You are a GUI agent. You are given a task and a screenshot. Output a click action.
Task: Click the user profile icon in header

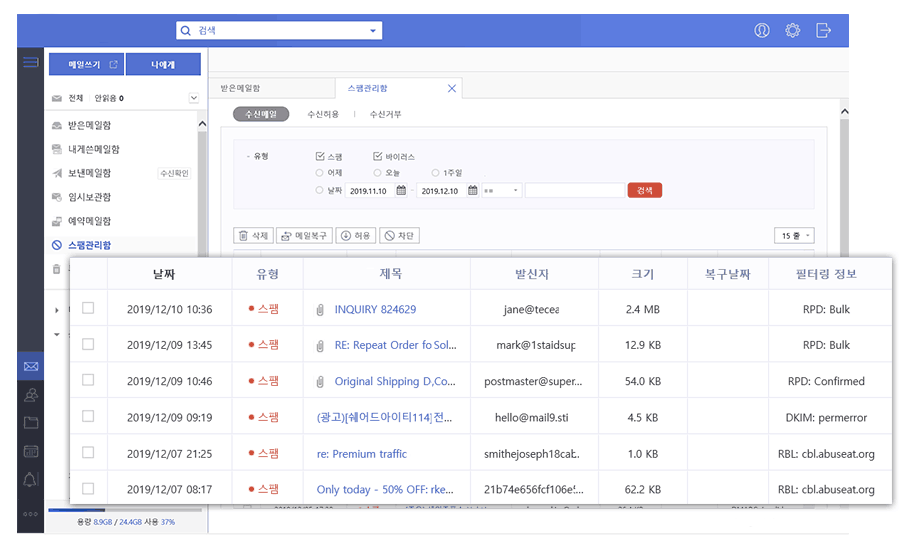point(762,30)
